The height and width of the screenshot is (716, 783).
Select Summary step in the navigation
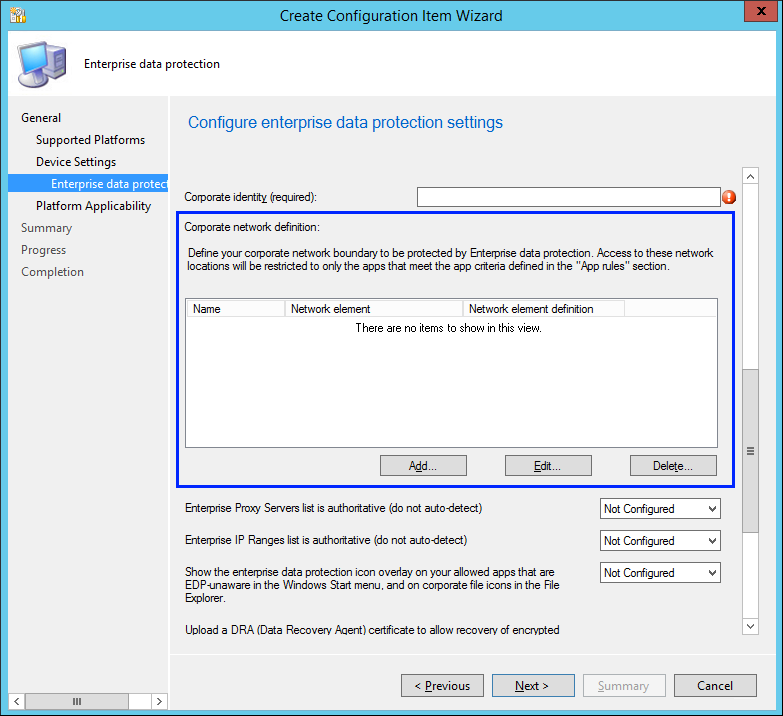46,228
